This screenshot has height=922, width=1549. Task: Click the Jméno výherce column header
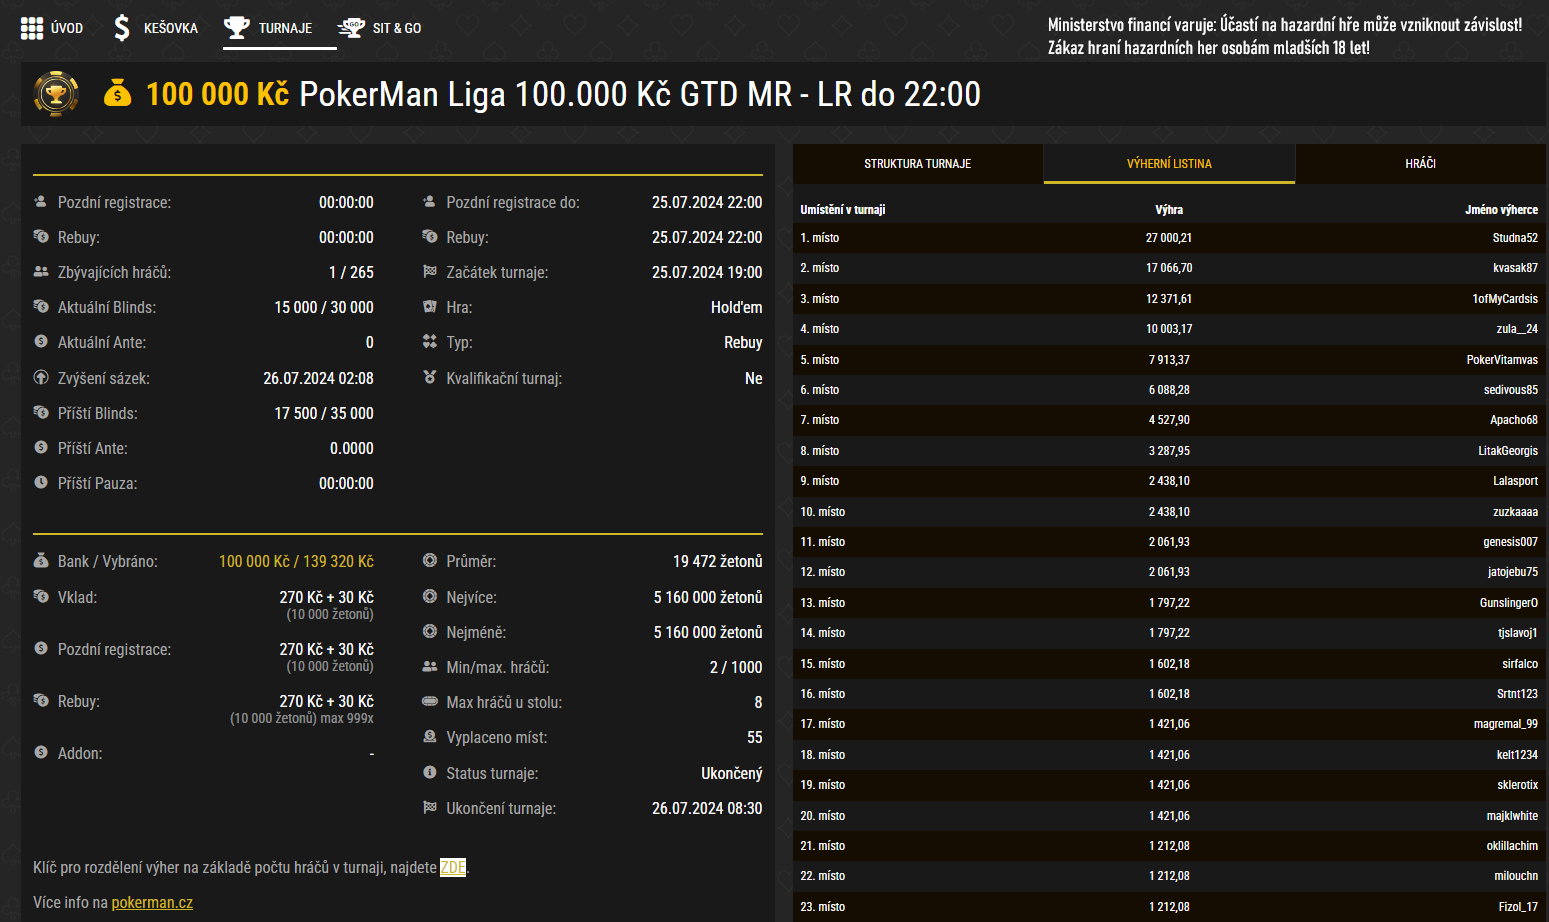click(1502, 210)
